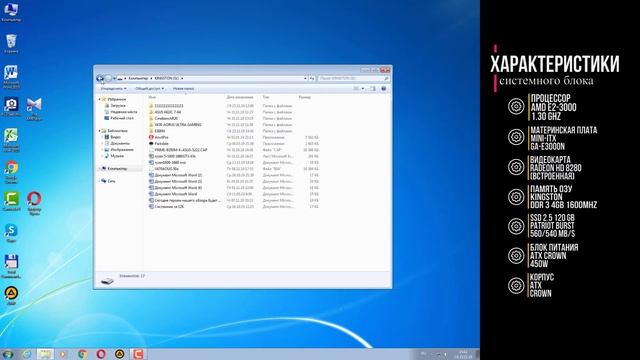The height and width of the screenshot is (360, 640).
Task: Expand the Видео library tree arrow
Action: [102, 137]
